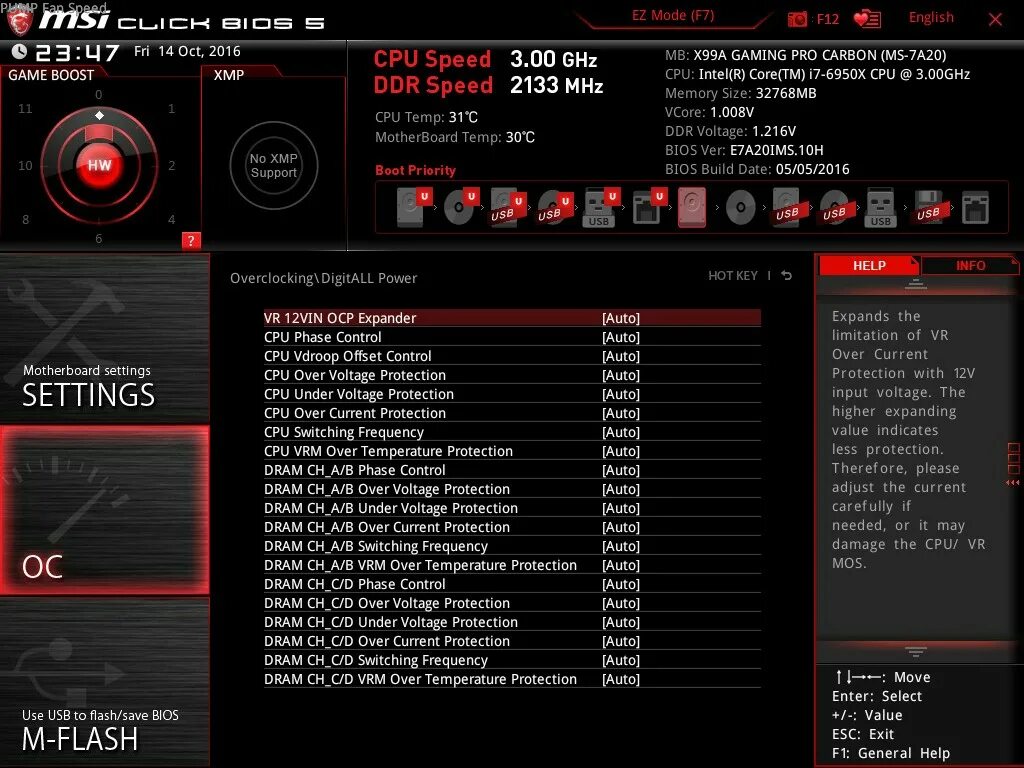Select the UEFI USB CD/DVD boot icon
Viewport: 1024px width, 768px height.
click(554, 207)
